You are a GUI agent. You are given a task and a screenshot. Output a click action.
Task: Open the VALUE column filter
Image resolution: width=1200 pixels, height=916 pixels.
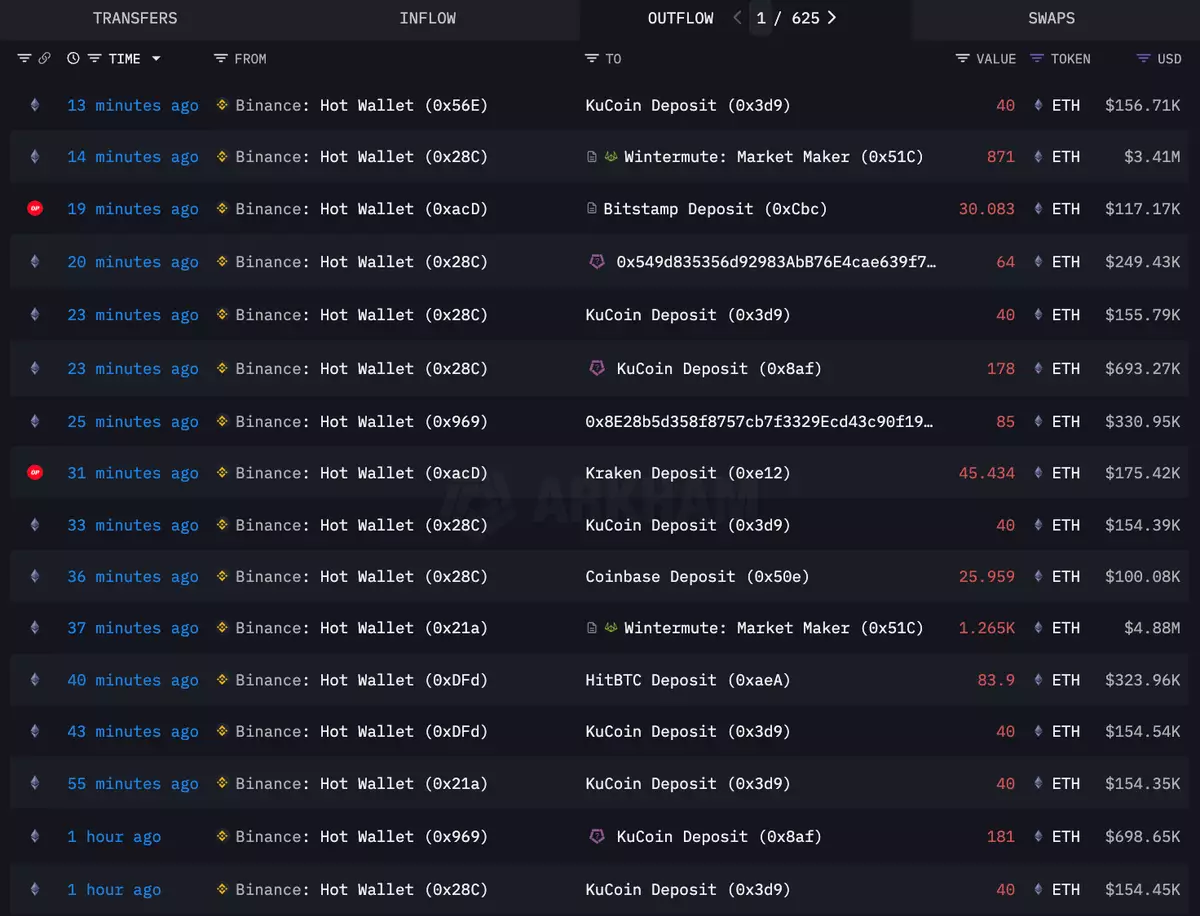pos(963,59)
